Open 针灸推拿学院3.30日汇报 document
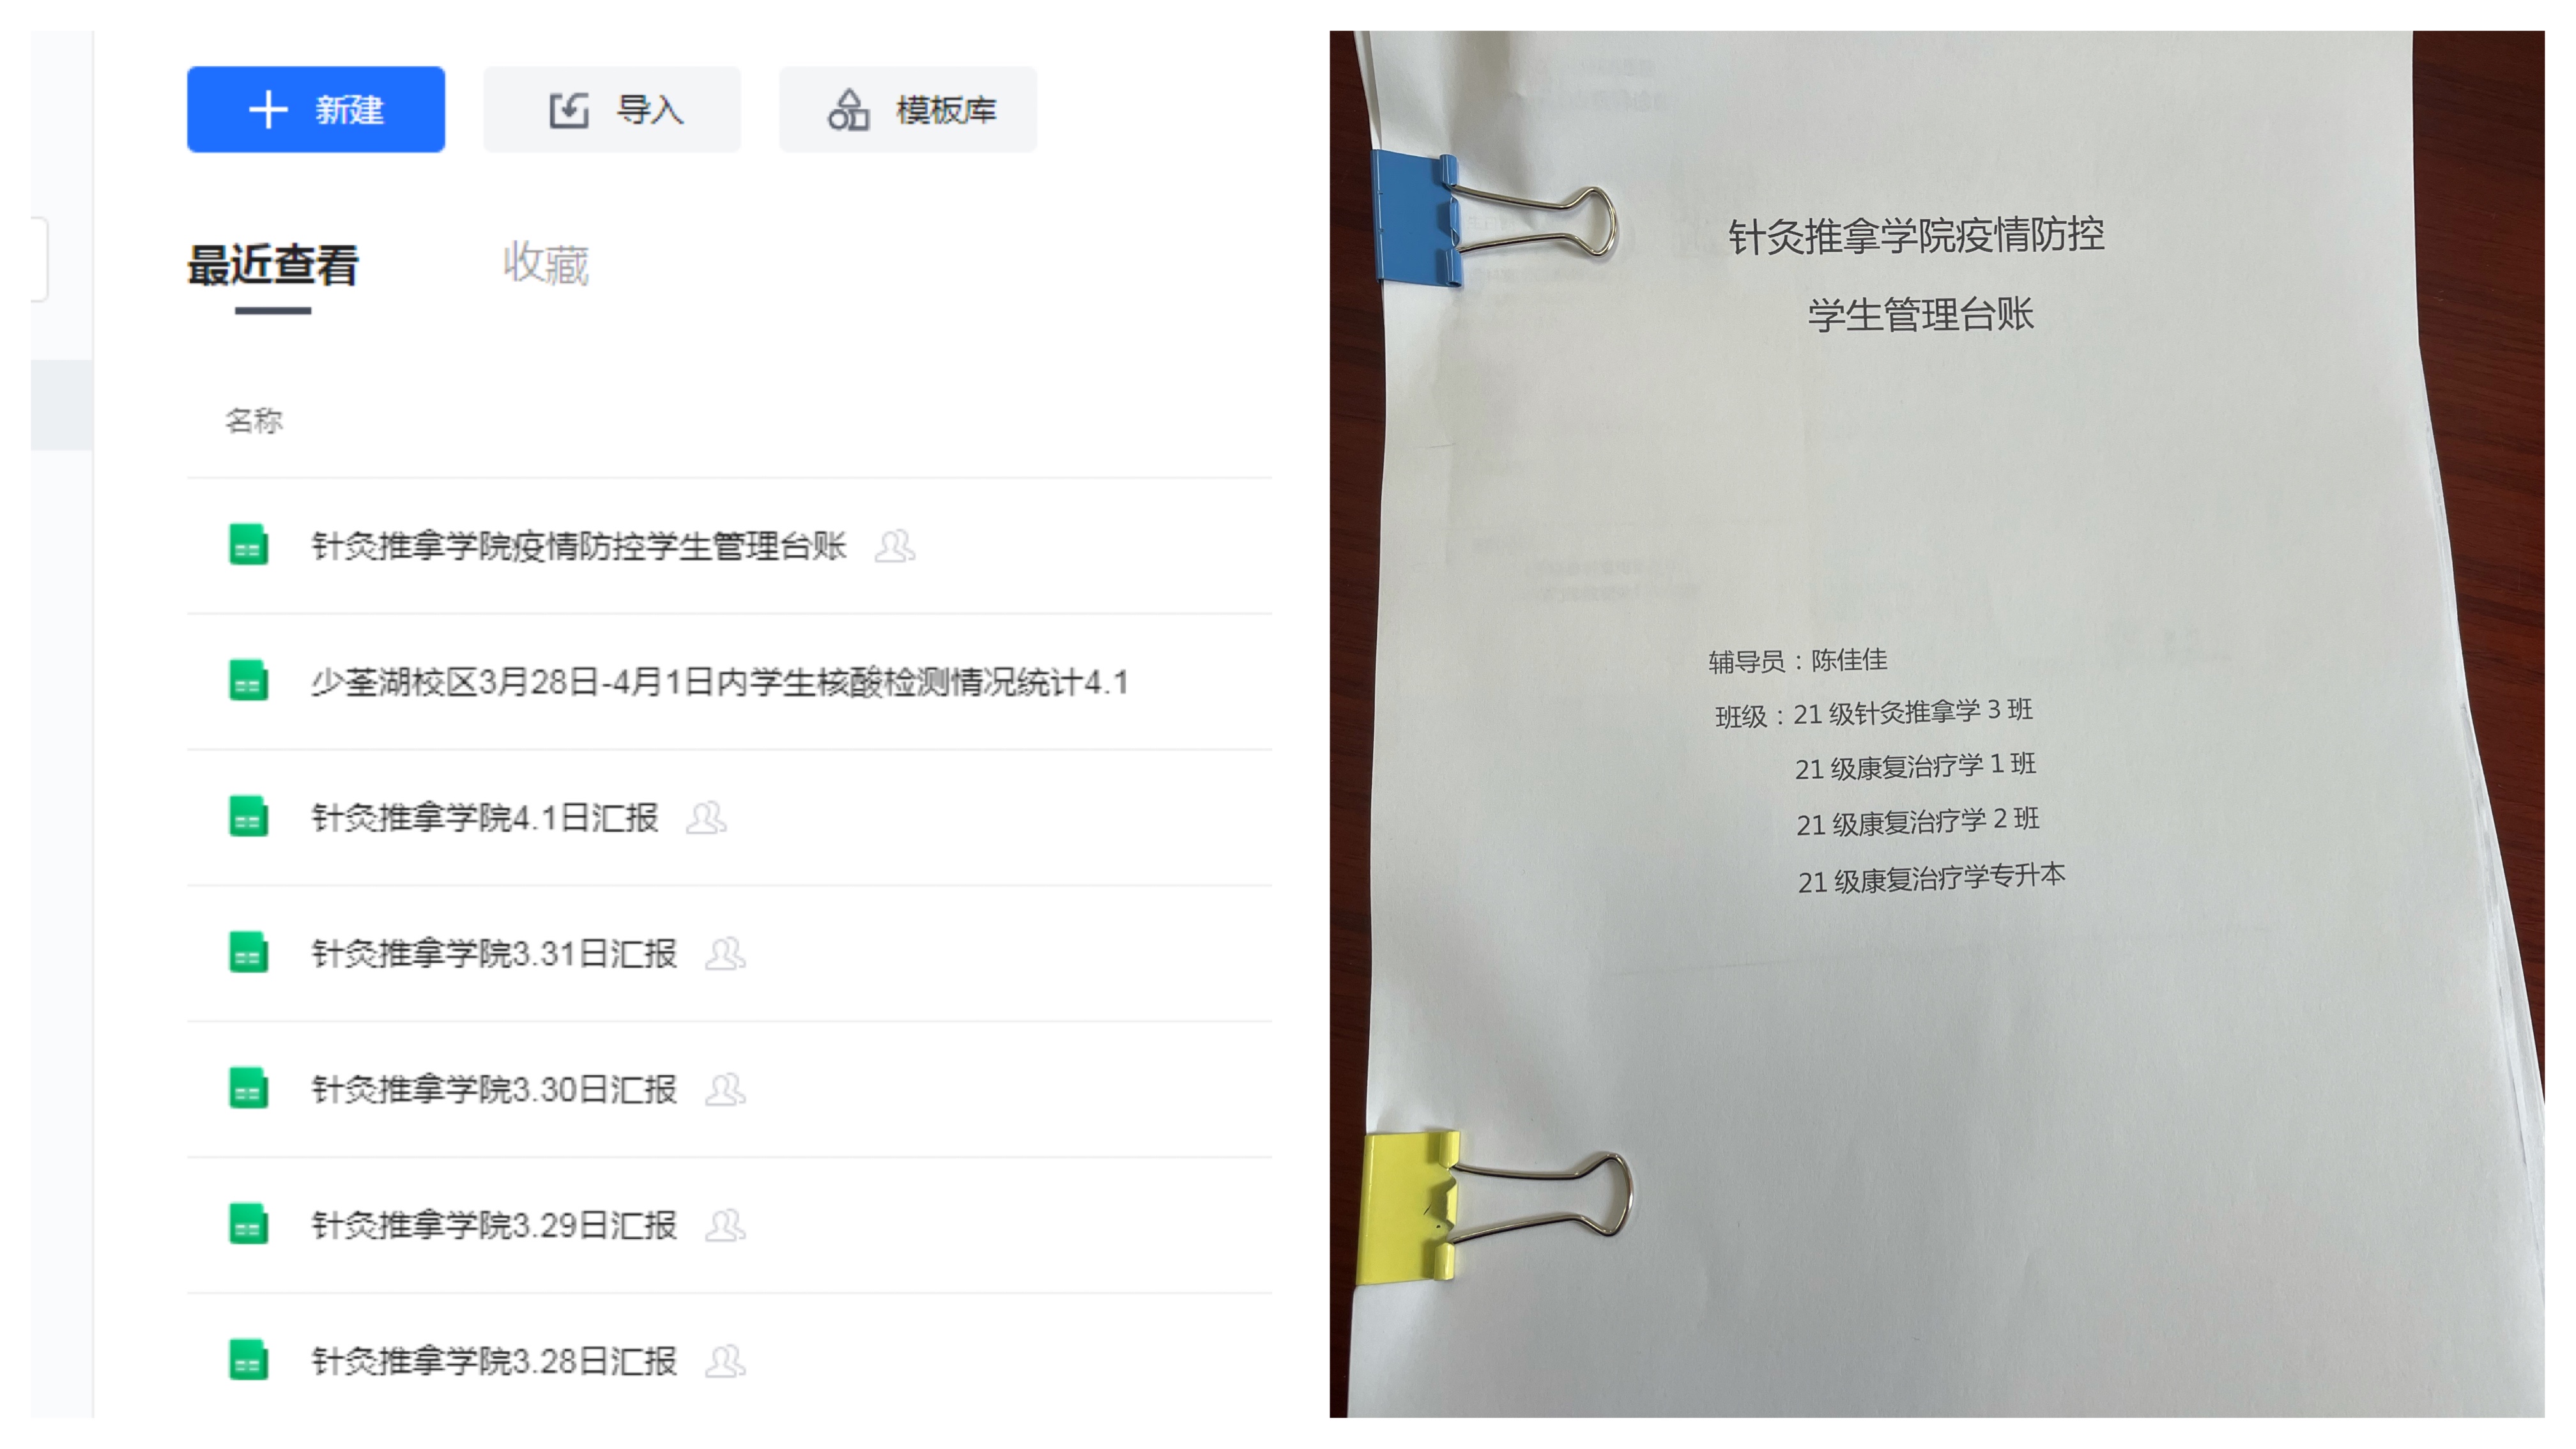Viewport: 2576px width, 1449px height. point(494,1090)
